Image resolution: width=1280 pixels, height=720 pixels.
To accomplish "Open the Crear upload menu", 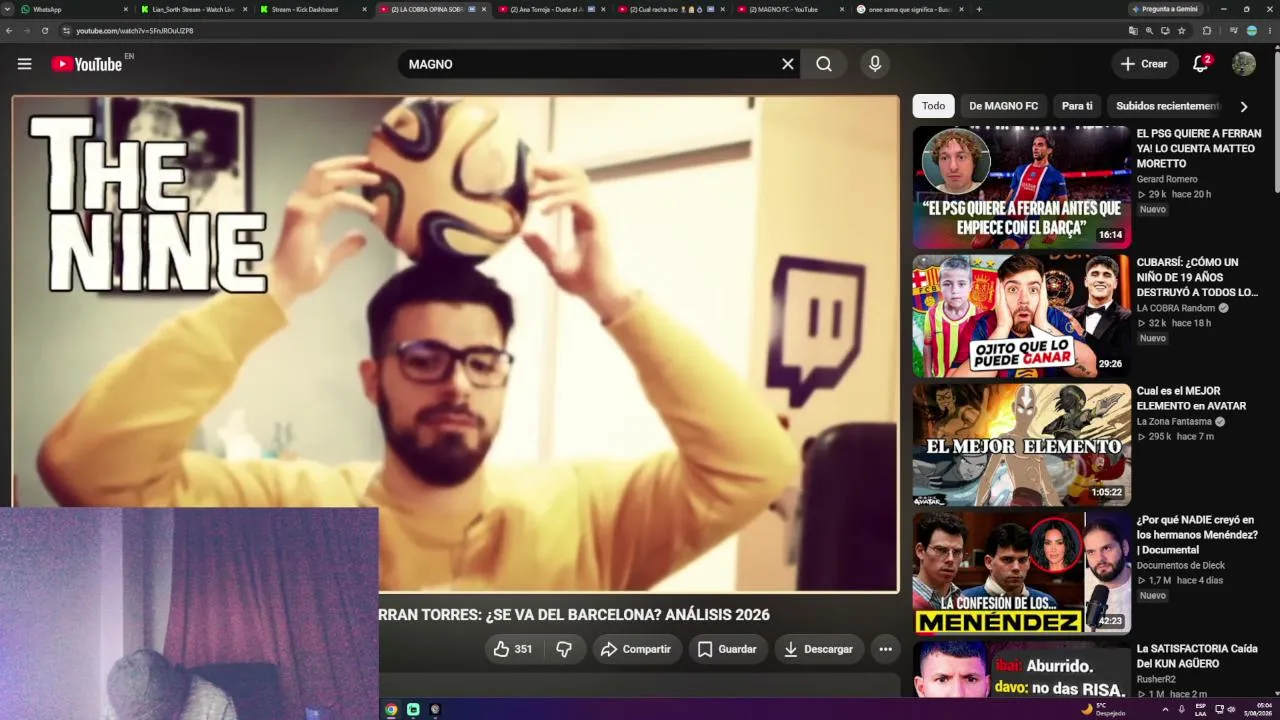I will pyautogui.click(x=1144, y=64).
